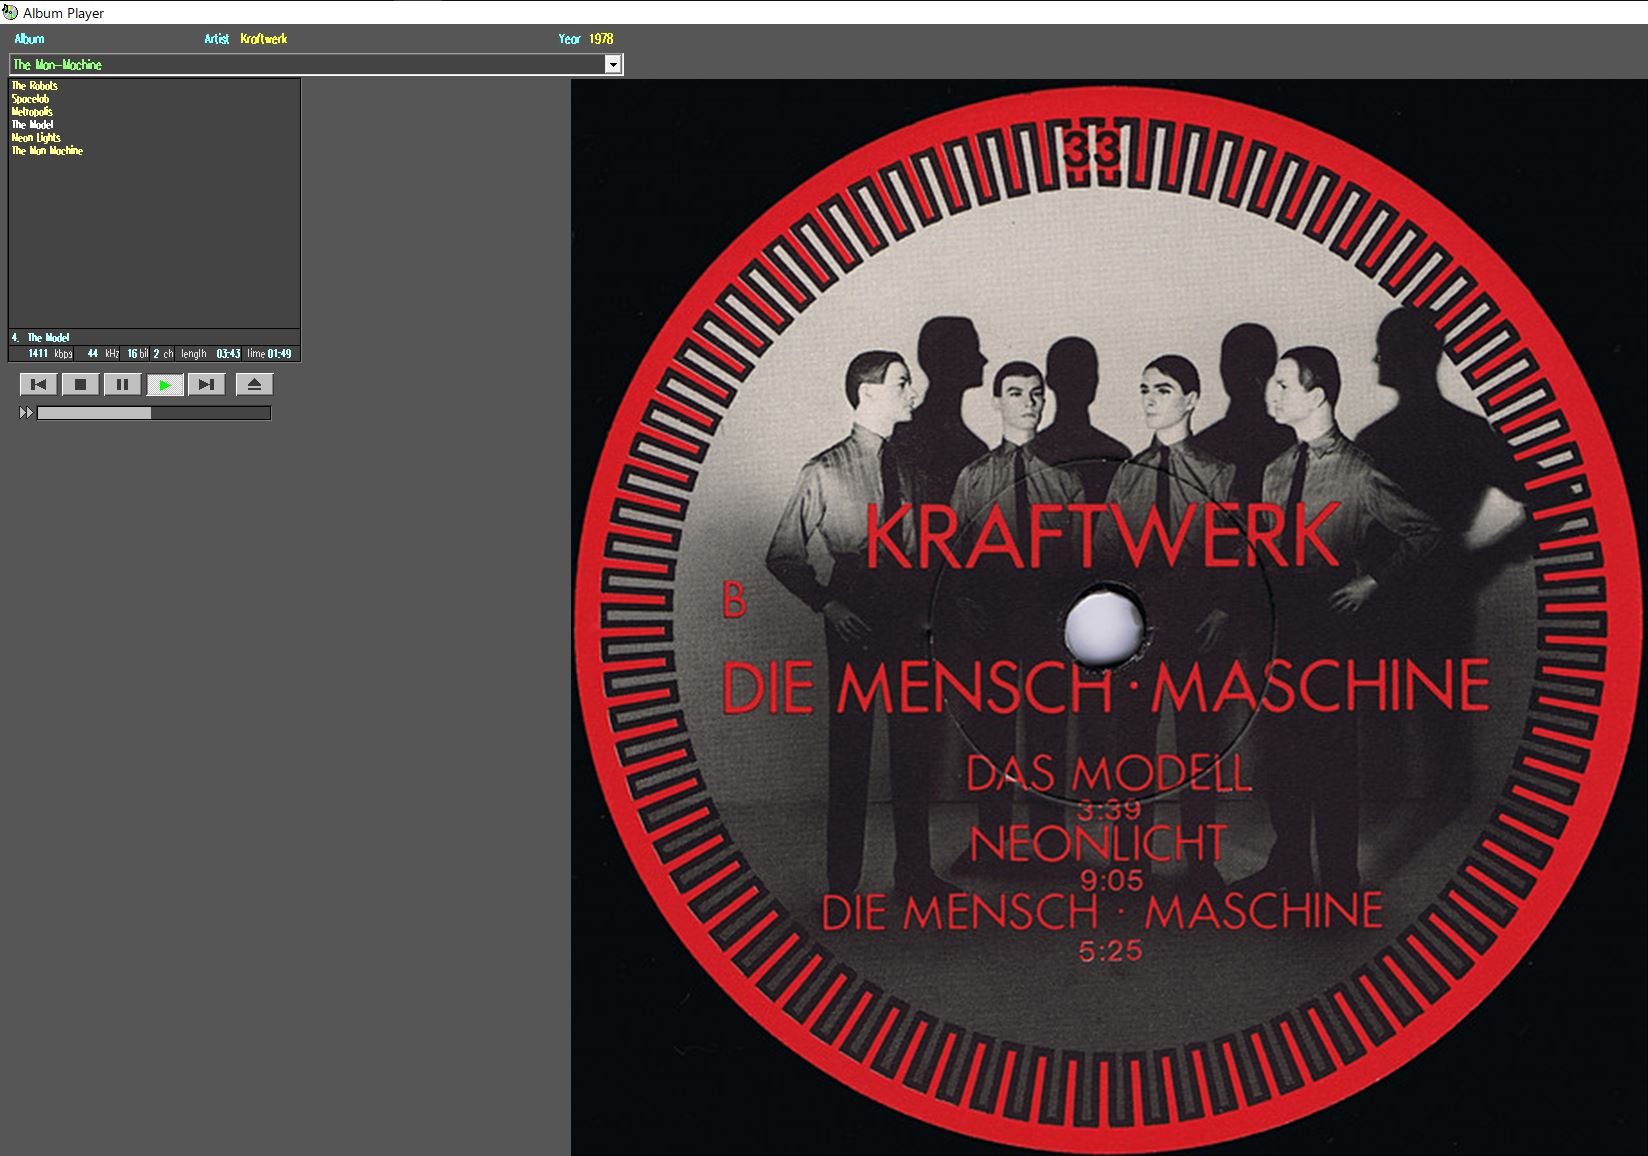Click the eject button
1648x1156 pixels.
[254, 385]
